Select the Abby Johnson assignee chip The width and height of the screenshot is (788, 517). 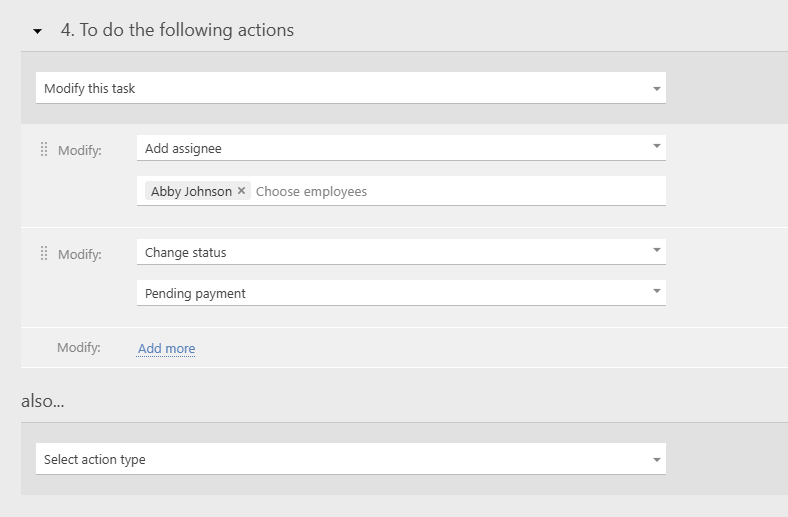click(191, 191)
